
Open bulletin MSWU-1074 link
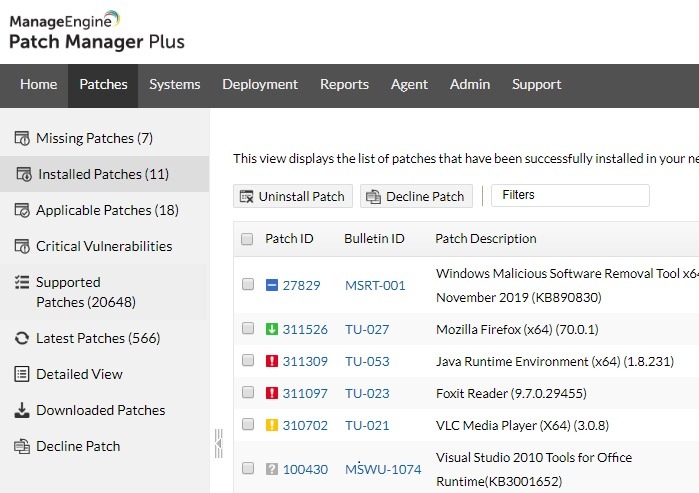[x=383, y=469]
